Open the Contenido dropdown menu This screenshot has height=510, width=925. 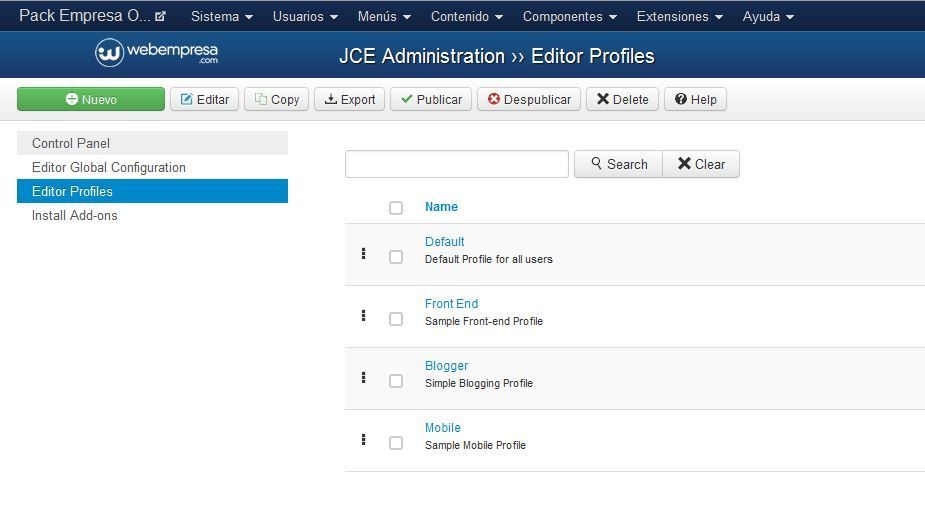(467, 17)
